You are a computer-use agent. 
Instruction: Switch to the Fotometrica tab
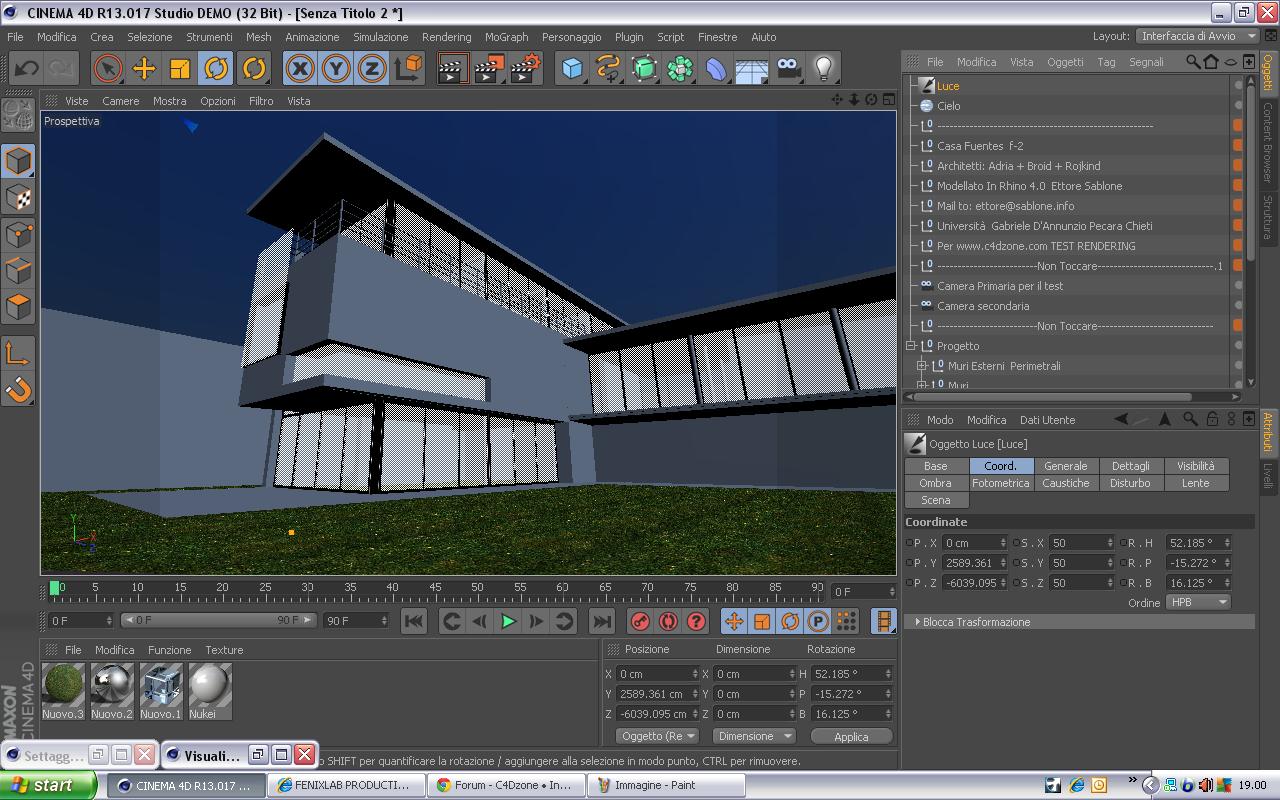pyautogui.click(x=1000, y=483)
